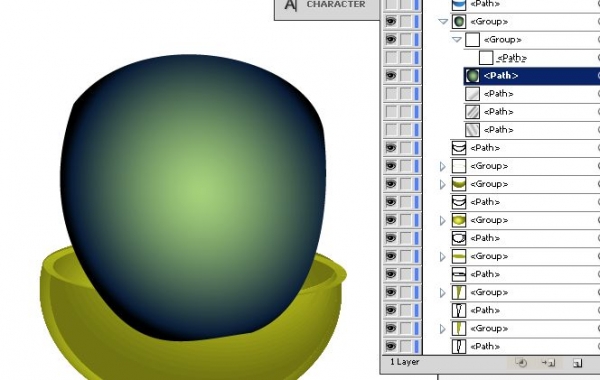Screen dimensions: 600x380
Task: Collapse the nested Group with the white thumbnail
Action: click(457, 40)
